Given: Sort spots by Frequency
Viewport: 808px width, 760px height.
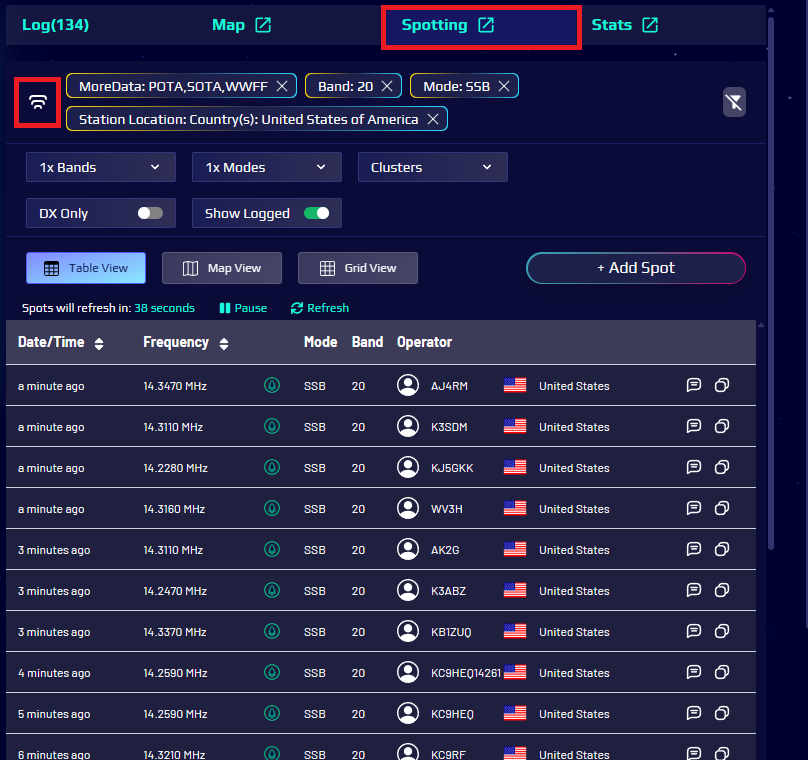Looking at the screenshot, I should click(x=224, y=344).
